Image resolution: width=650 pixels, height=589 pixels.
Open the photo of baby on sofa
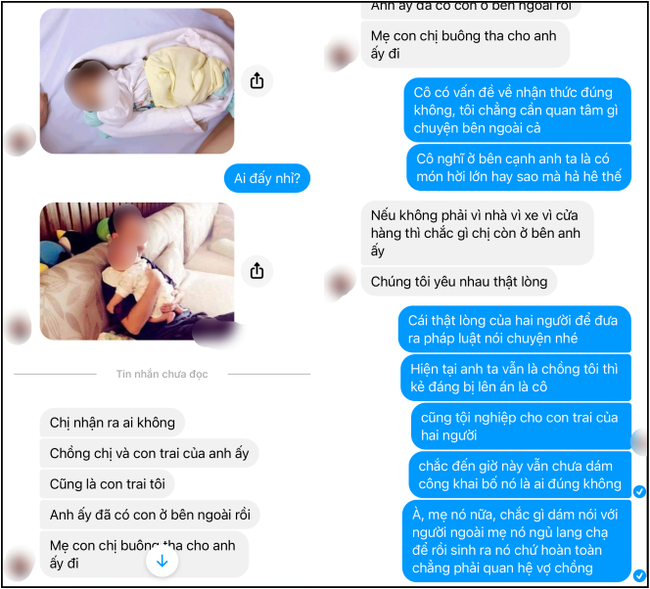tap(137, 271)
